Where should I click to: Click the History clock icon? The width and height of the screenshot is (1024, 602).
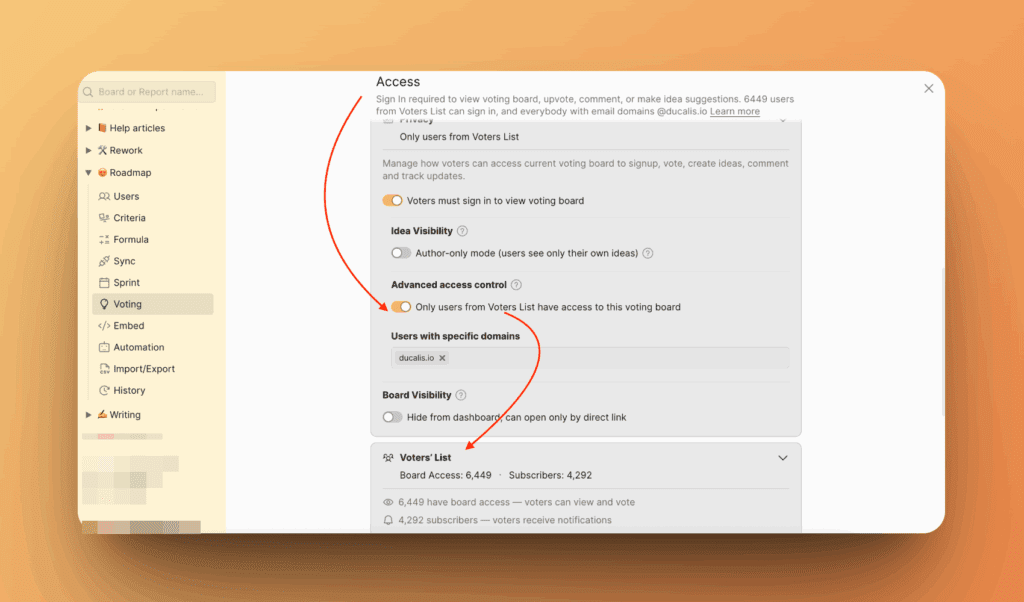(x=104, y=391)
